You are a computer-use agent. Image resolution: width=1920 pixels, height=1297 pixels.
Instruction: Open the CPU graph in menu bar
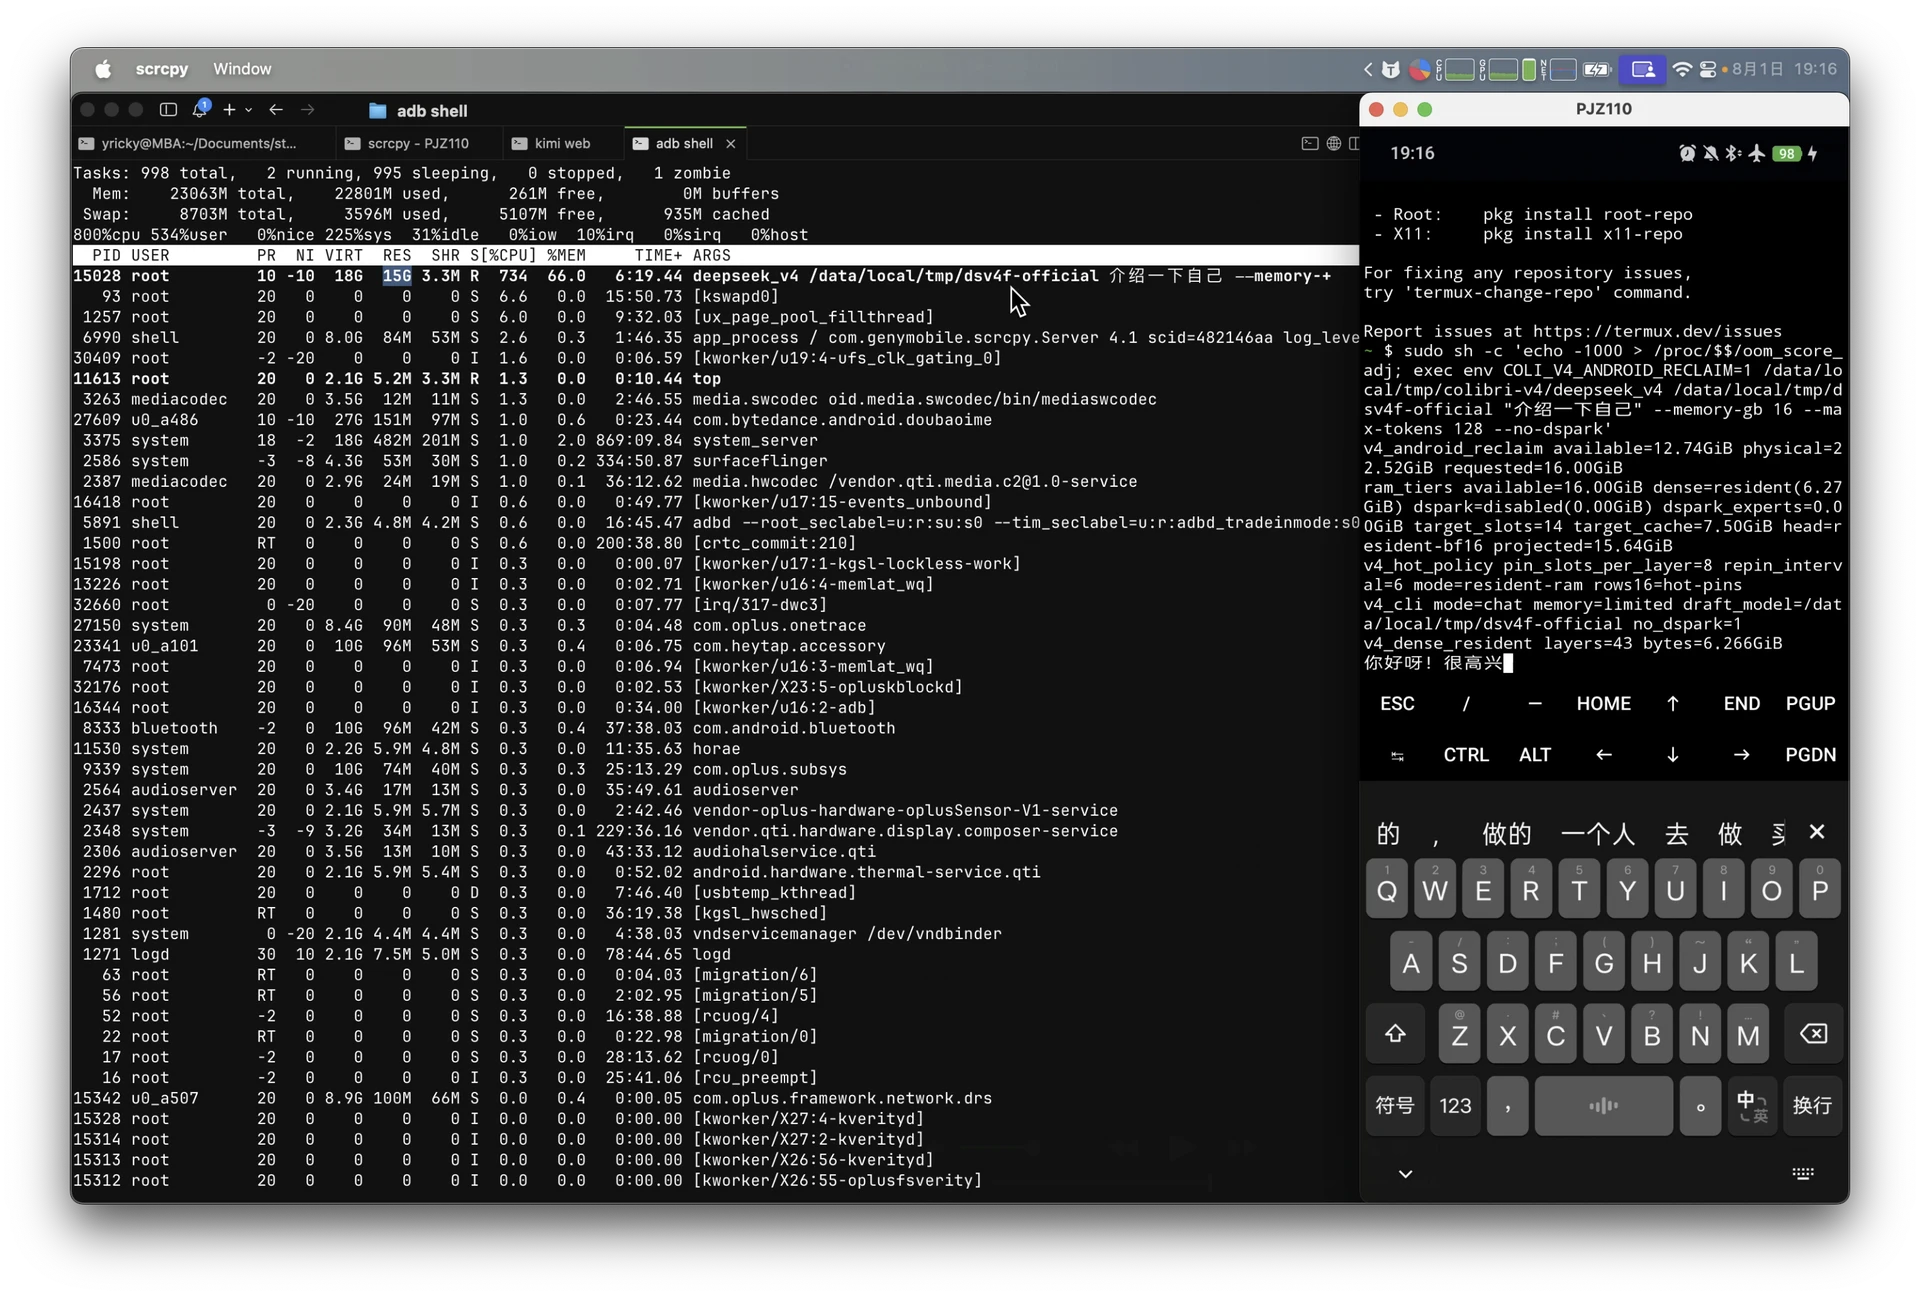[1456, 69]
